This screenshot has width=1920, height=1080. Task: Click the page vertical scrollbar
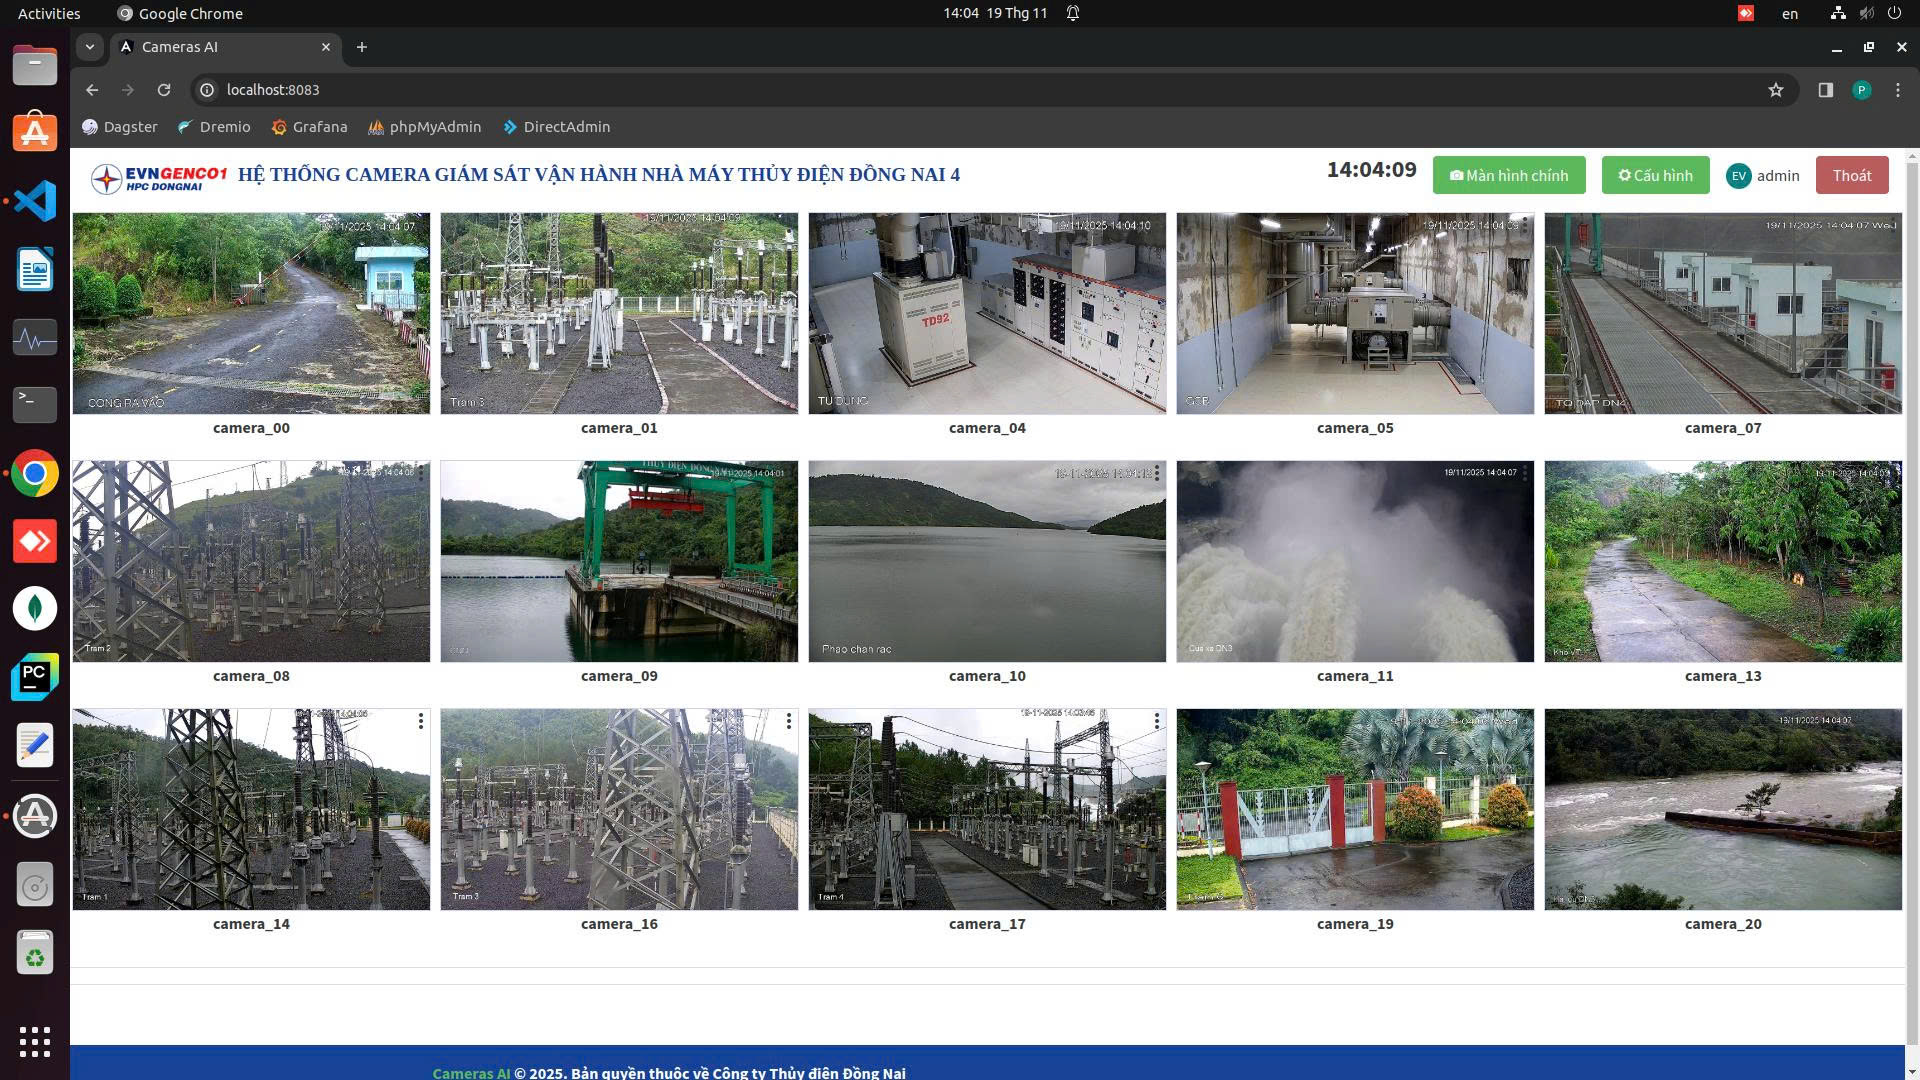[1911, 600]
